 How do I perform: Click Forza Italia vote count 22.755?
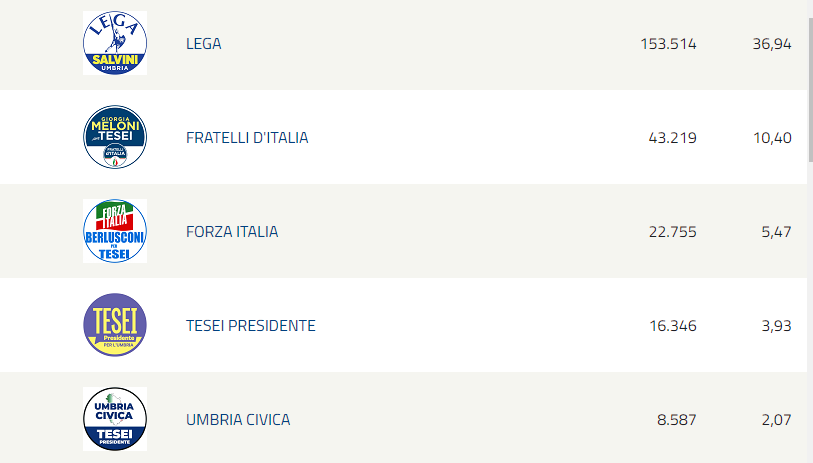672,232
